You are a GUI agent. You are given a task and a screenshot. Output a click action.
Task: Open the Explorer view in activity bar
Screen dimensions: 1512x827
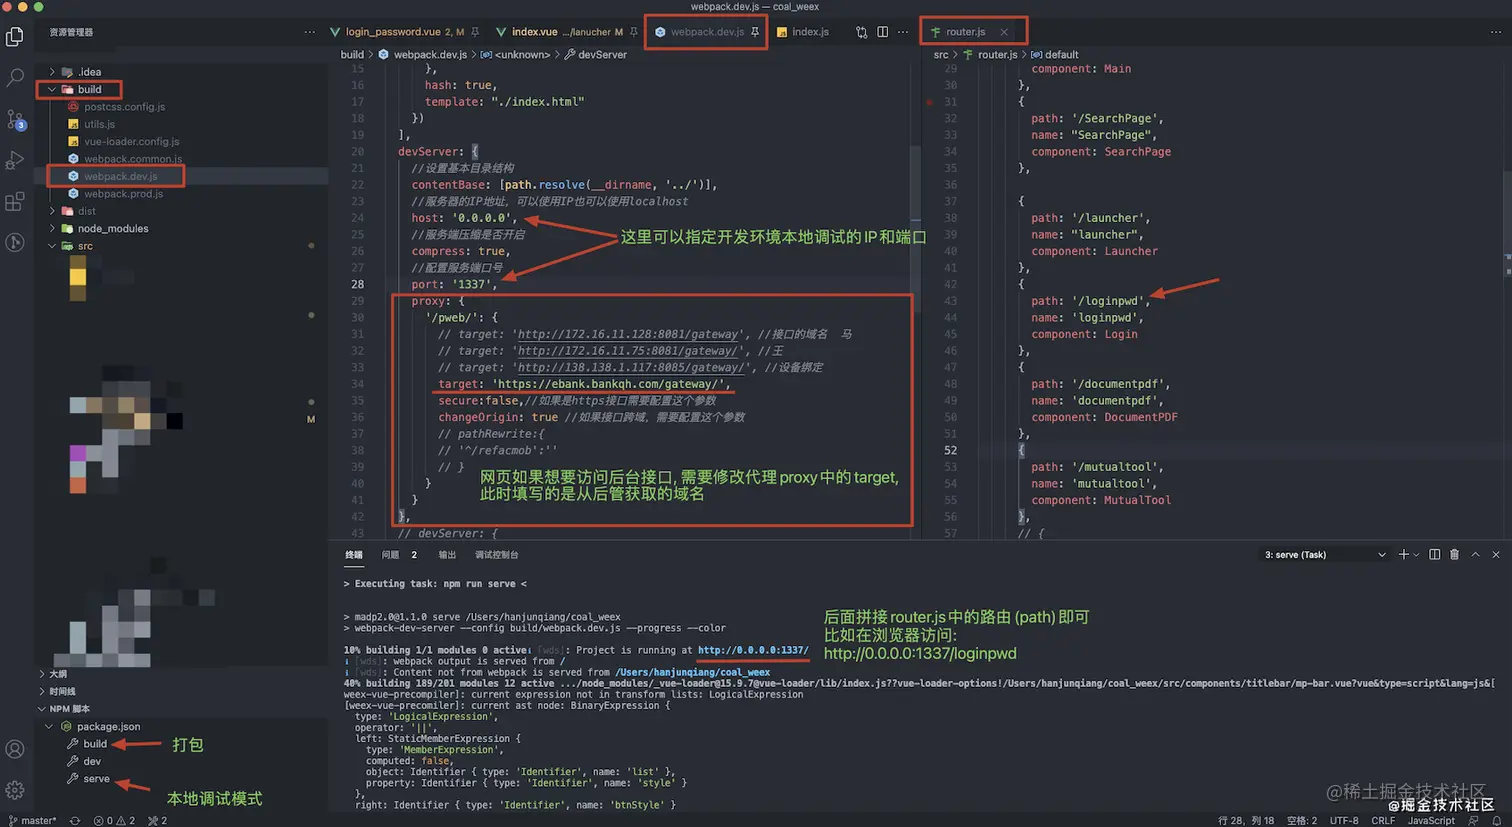click(x=15, y=37)
